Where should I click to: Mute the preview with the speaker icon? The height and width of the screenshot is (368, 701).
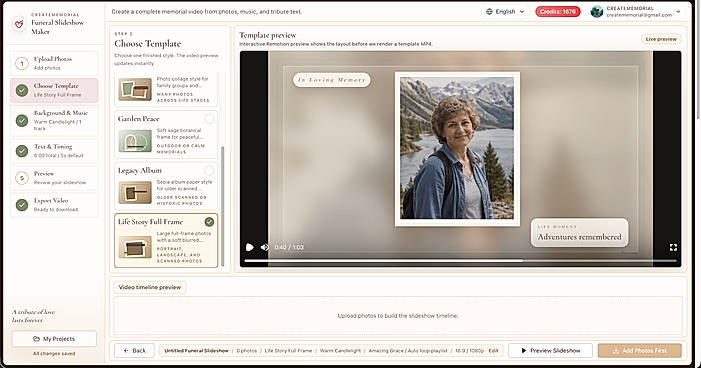265,247
